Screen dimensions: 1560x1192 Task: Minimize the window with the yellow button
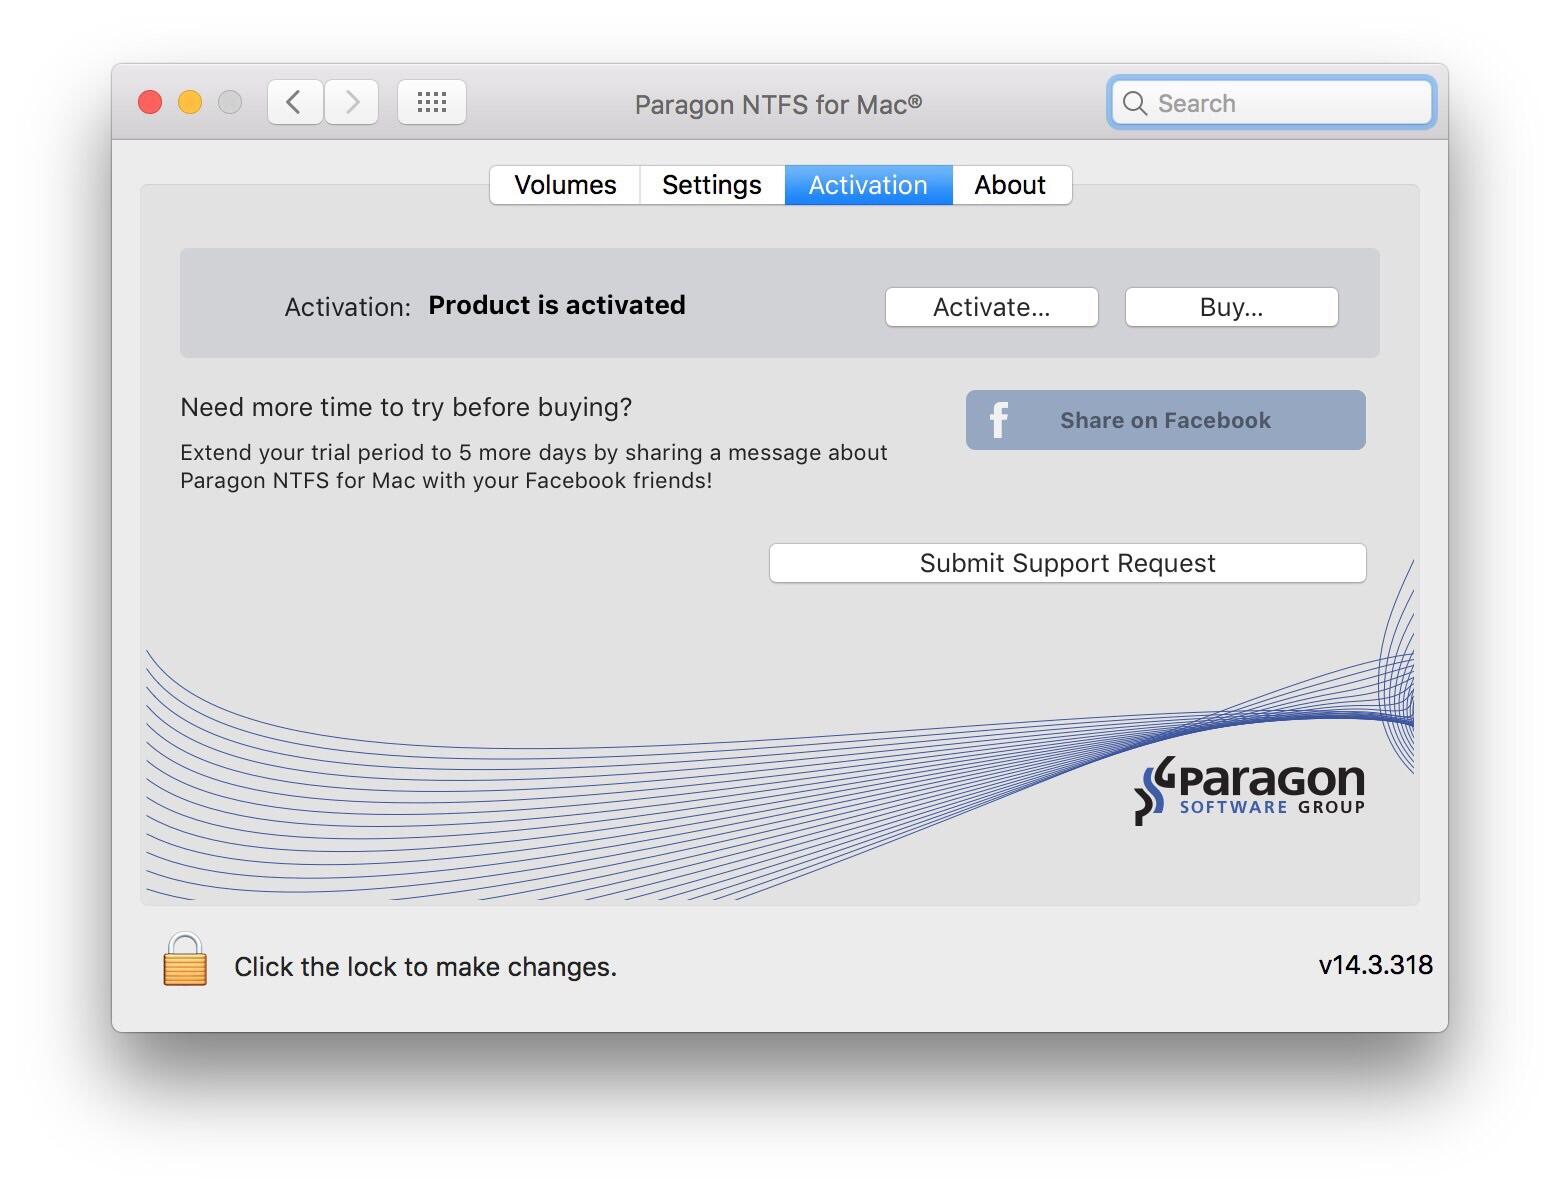pos(190,102)
